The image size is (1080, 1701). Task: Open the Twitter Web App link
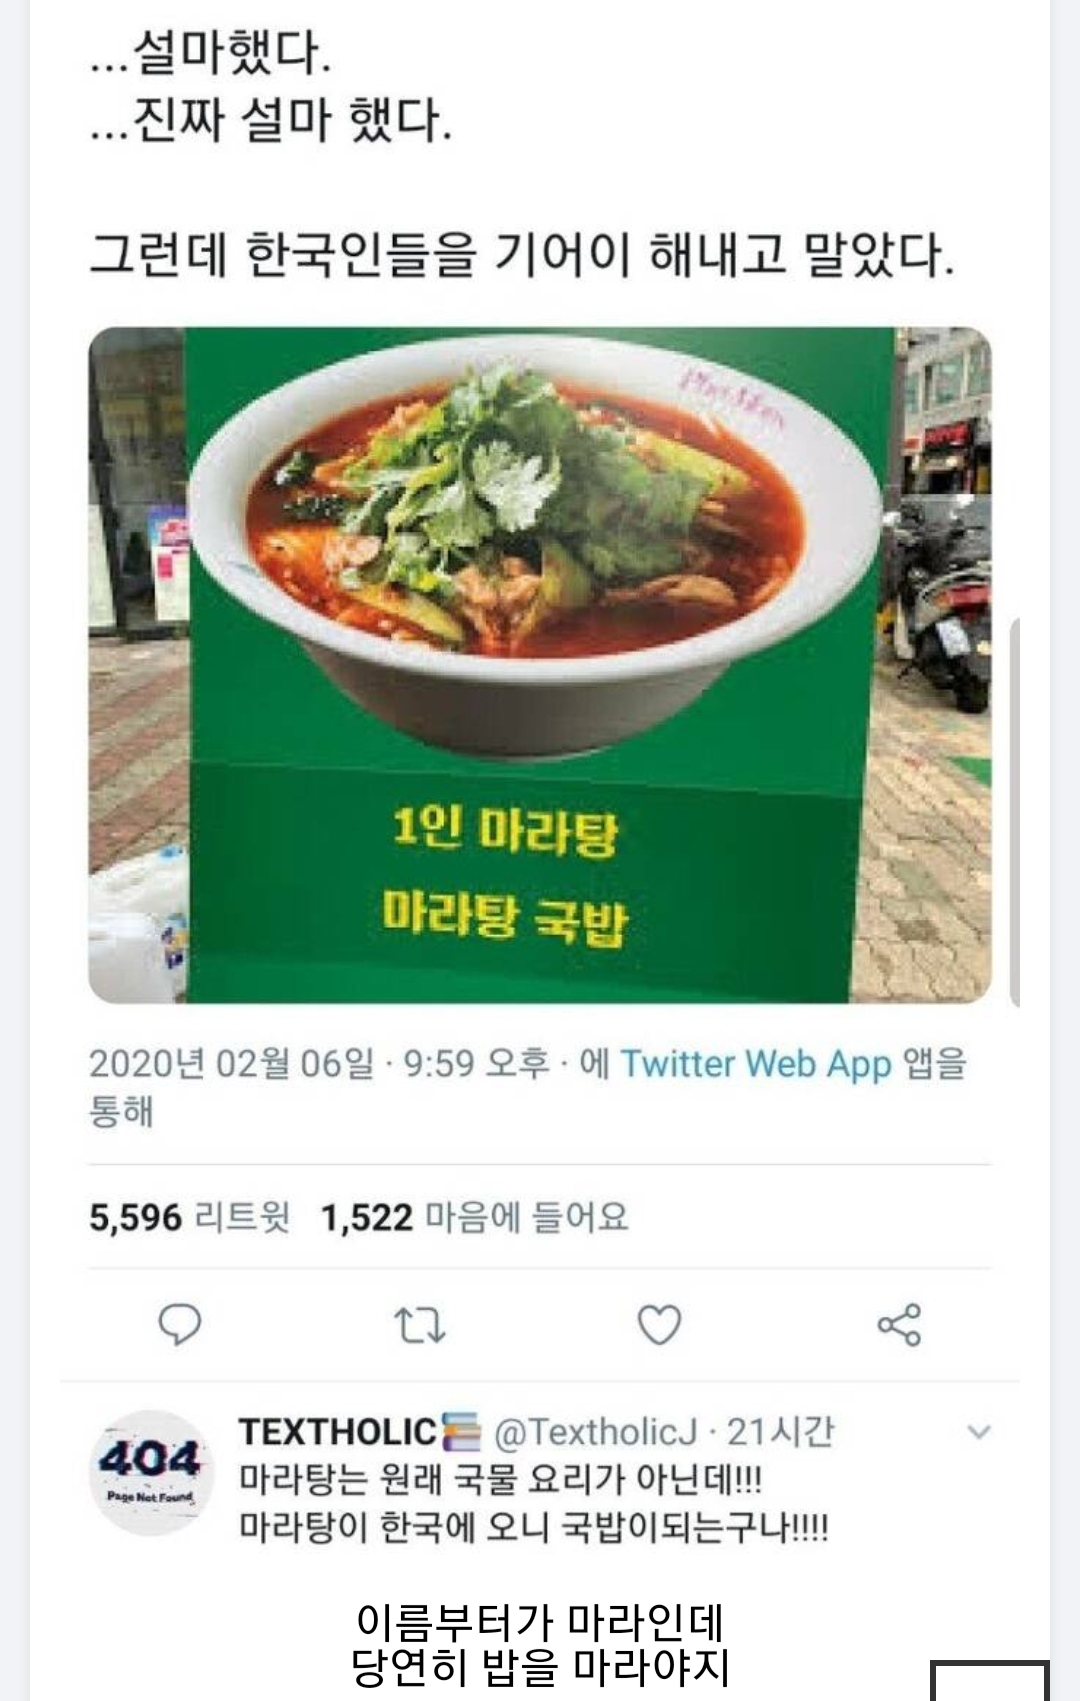pyautogui.click(x=755, y=1063)
